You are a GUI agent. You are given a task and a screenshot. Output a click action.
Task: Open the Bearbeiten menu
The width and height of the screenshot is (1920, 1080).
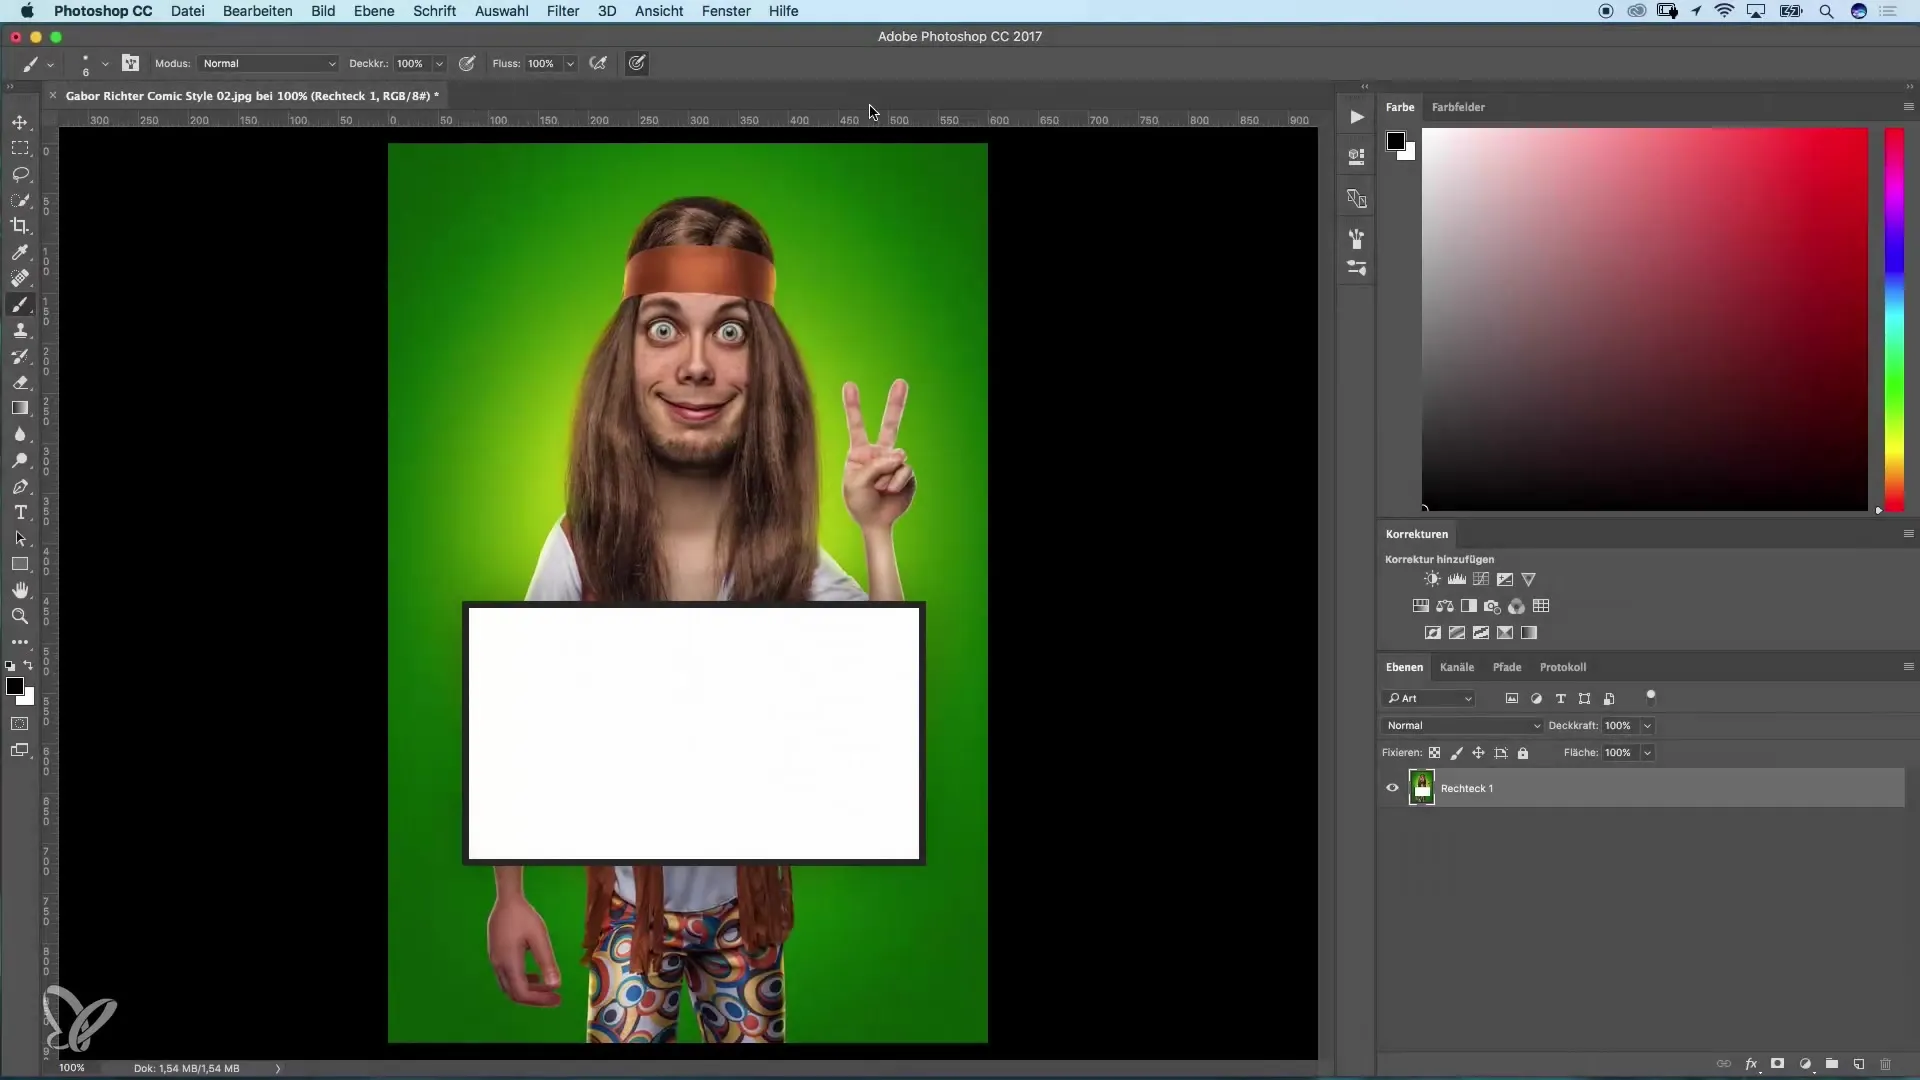[257, 11]
